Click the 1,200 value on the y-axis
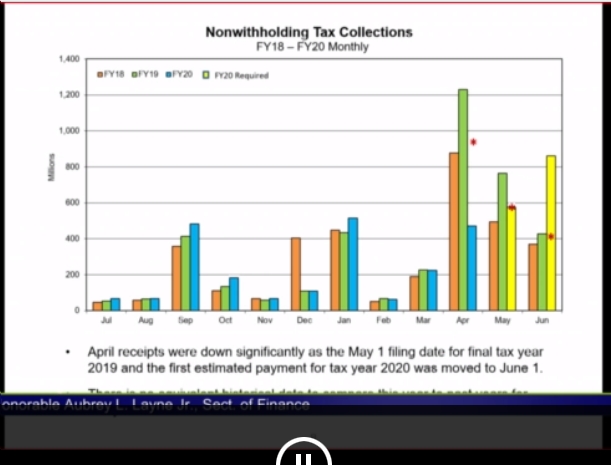 tap(69, 95)
